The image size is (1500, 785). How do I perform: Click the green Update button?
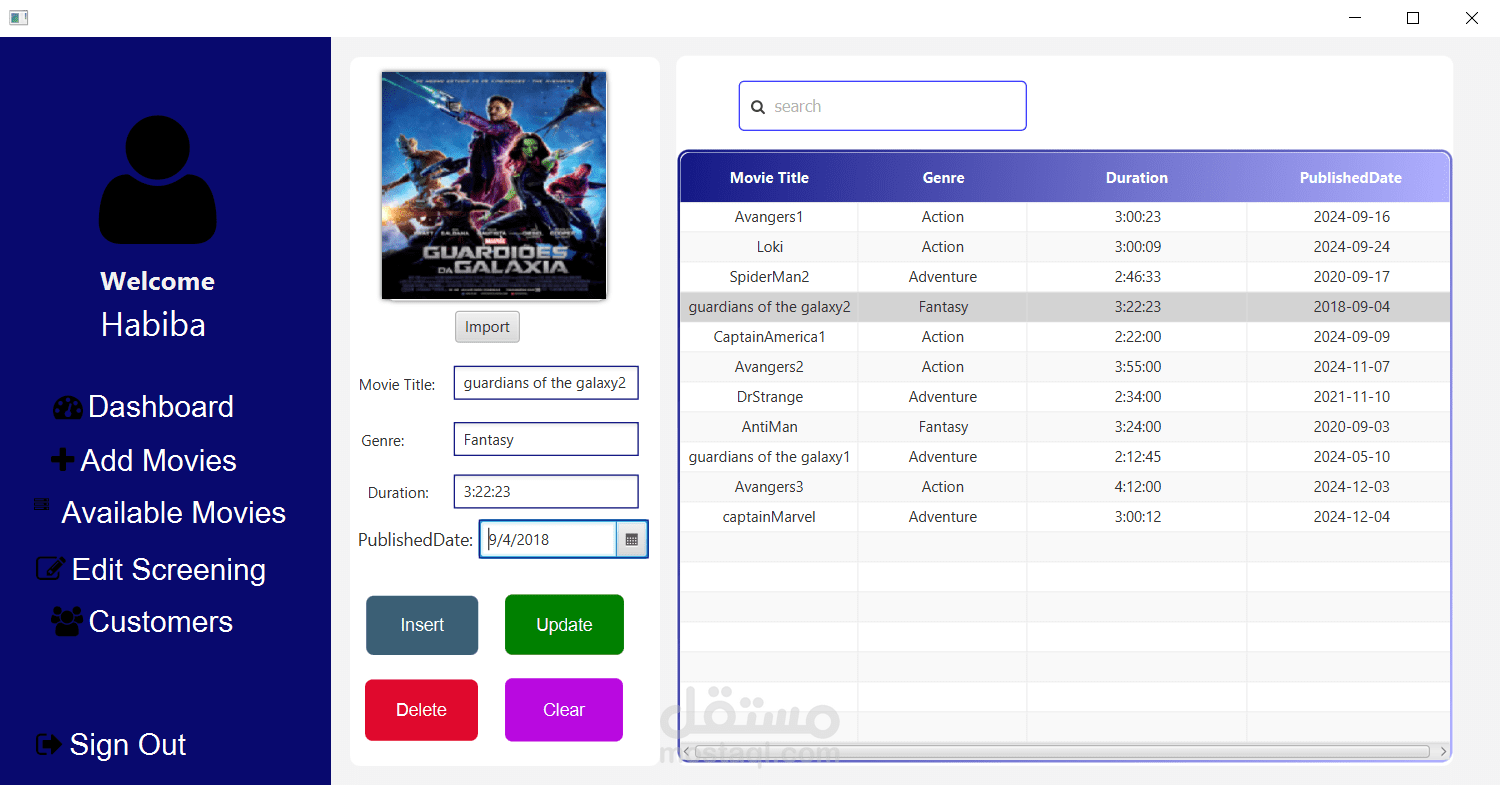click(x=564, y=624)
